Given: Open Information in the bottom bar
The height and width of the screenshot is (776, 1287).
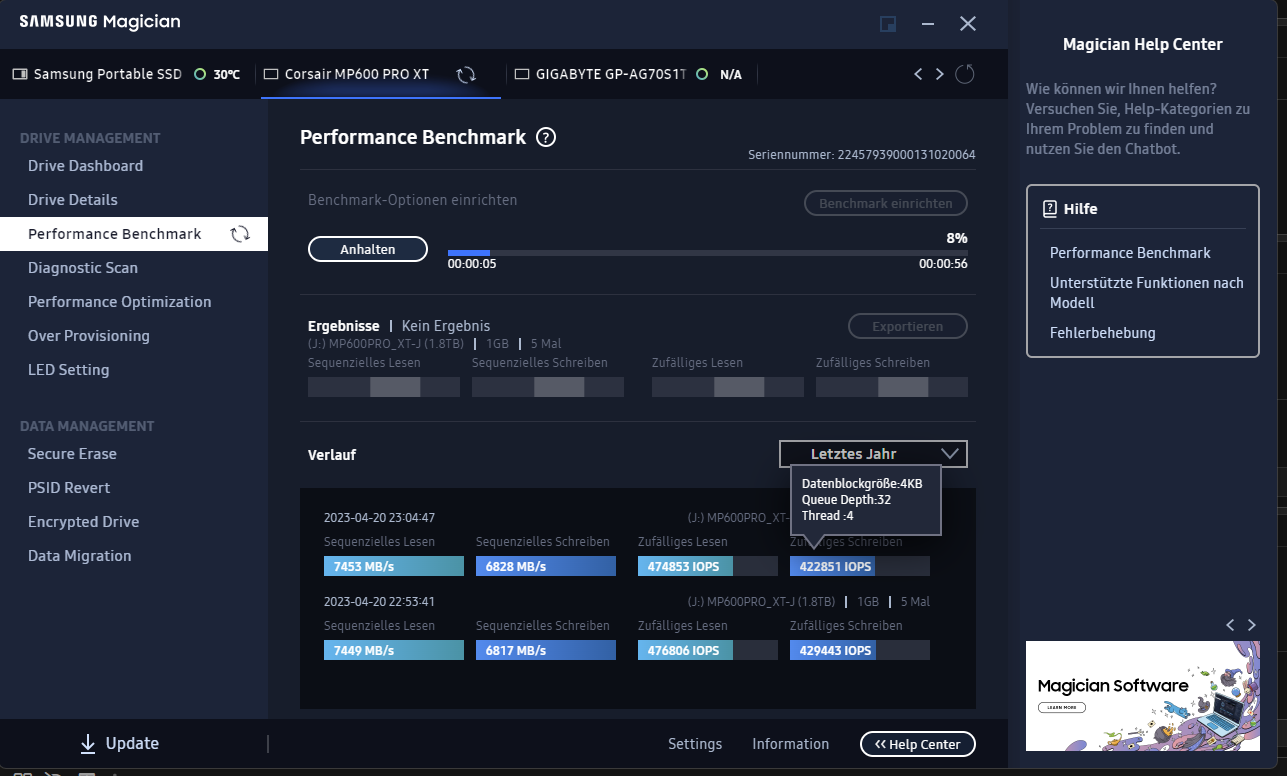Looking at the screenshot, I should click(791, 744).
